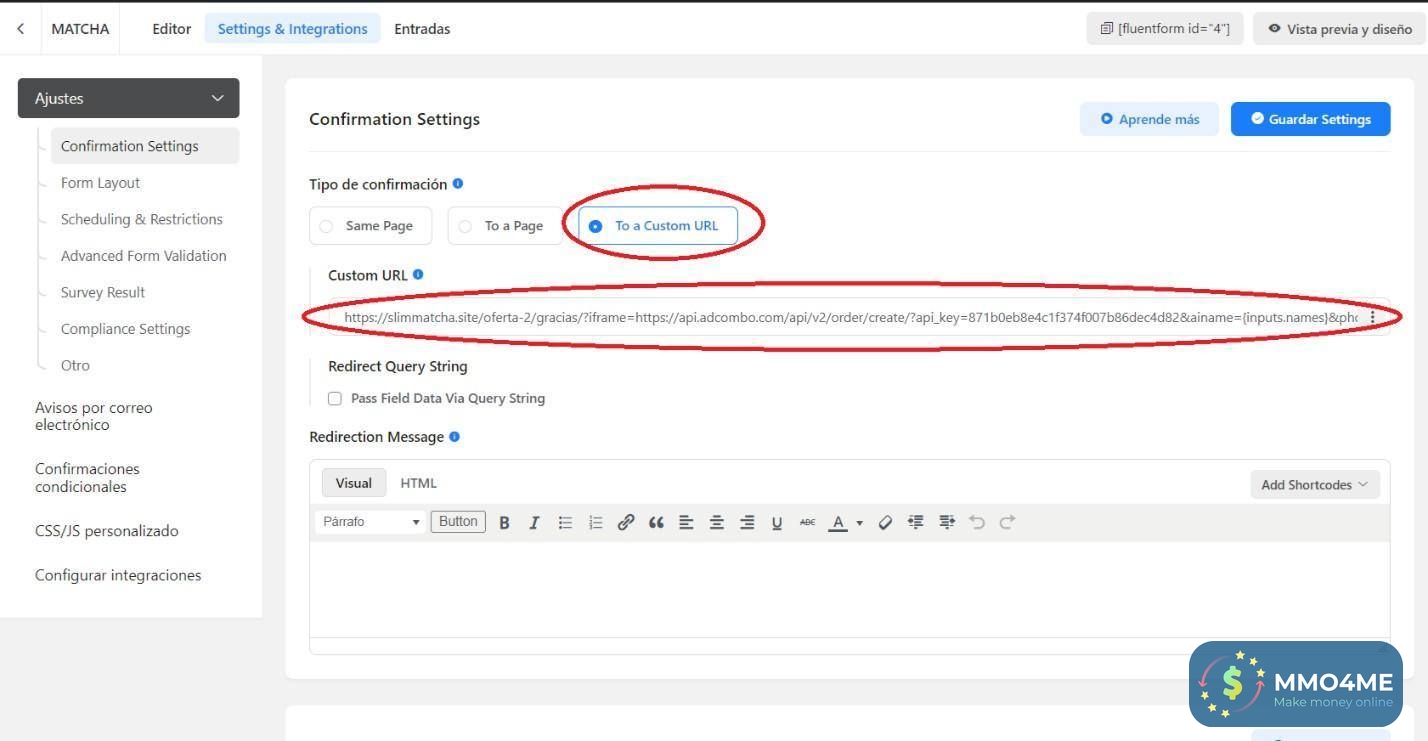Undo the last editor change

(977, 522)
